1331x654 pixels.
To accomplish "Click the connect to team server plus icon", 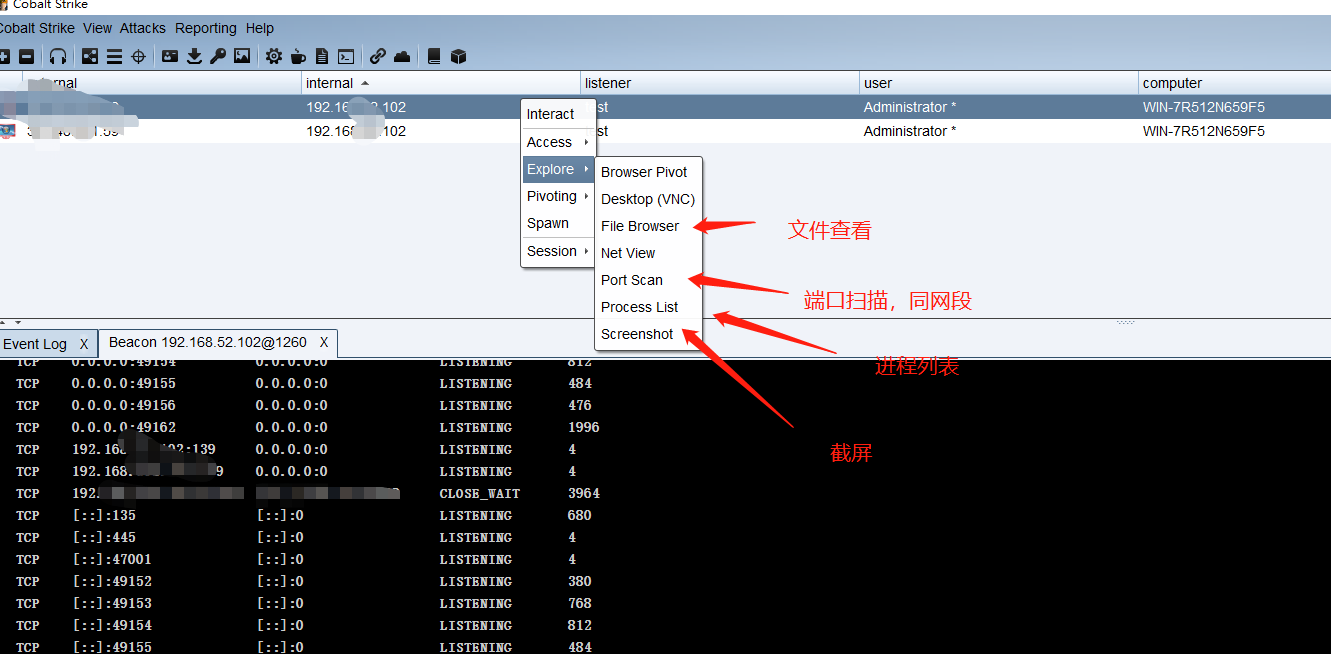I will pos(4,56).
